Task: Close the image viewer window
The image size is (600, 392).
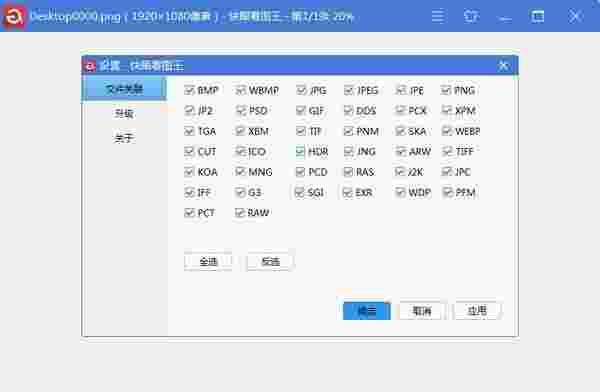Action: click(576, 16)
